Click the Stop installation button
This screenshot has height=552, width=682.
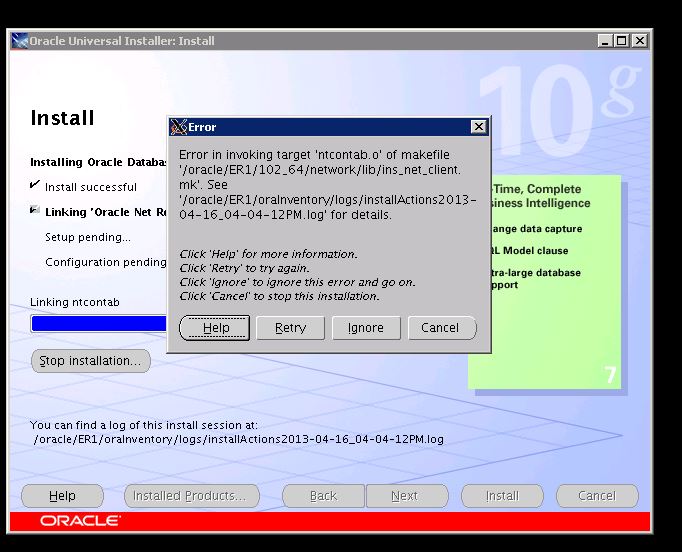[x=90, y=361]
